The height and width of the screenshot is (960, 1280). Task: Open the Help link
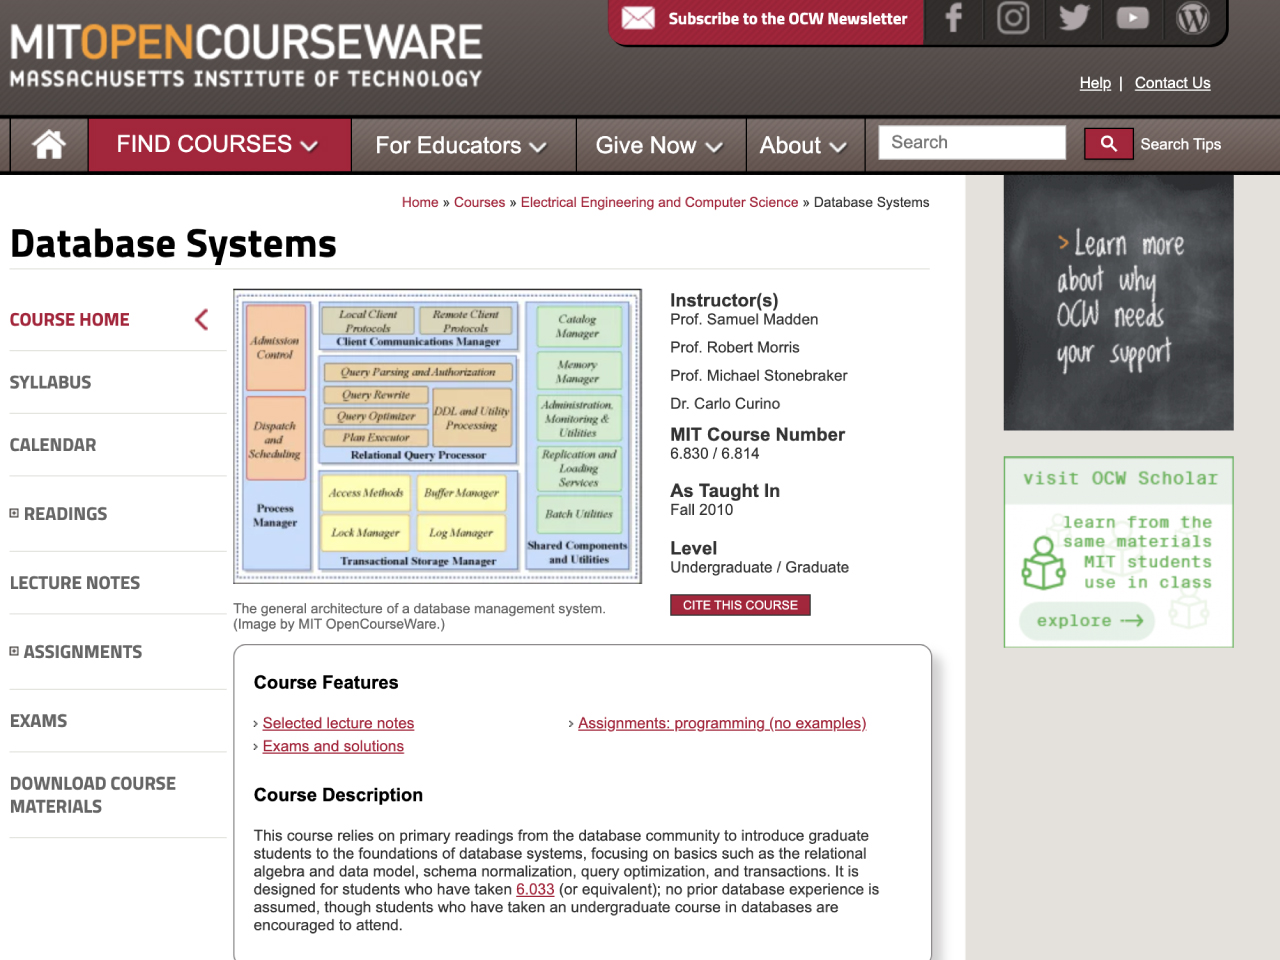click(1095, 83)
